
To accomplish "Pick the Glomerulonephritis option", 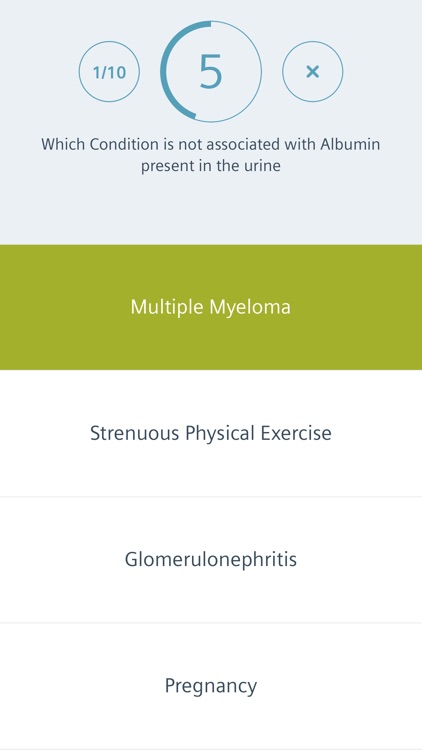I will 211,559.
